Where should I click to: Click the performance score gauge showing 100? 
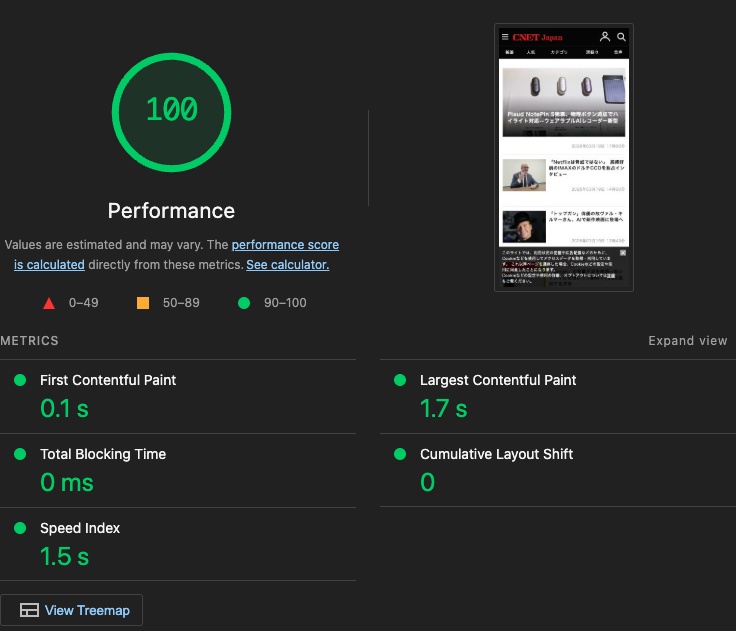172,109
